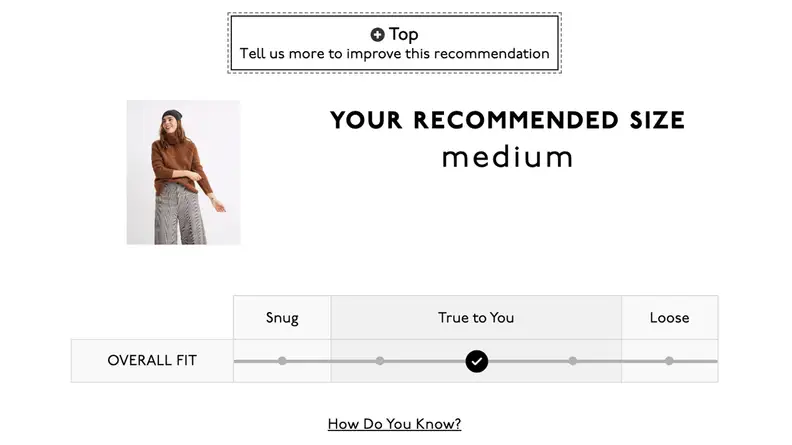The image size is (792, 445).
Task: Click the Top label in dashed box
Action: [x=404, y=34]
